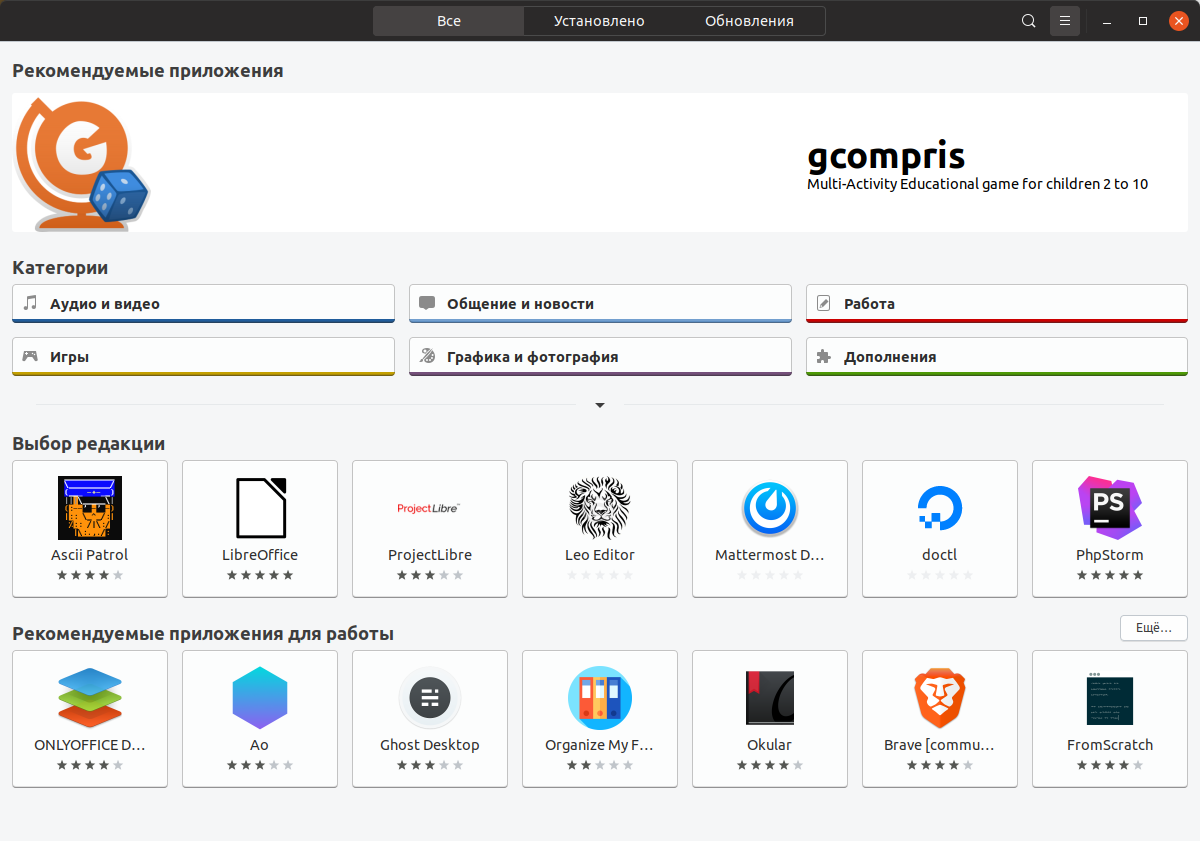Click the gcompris title text
The image size is (1200, 841).
(886, 156)
